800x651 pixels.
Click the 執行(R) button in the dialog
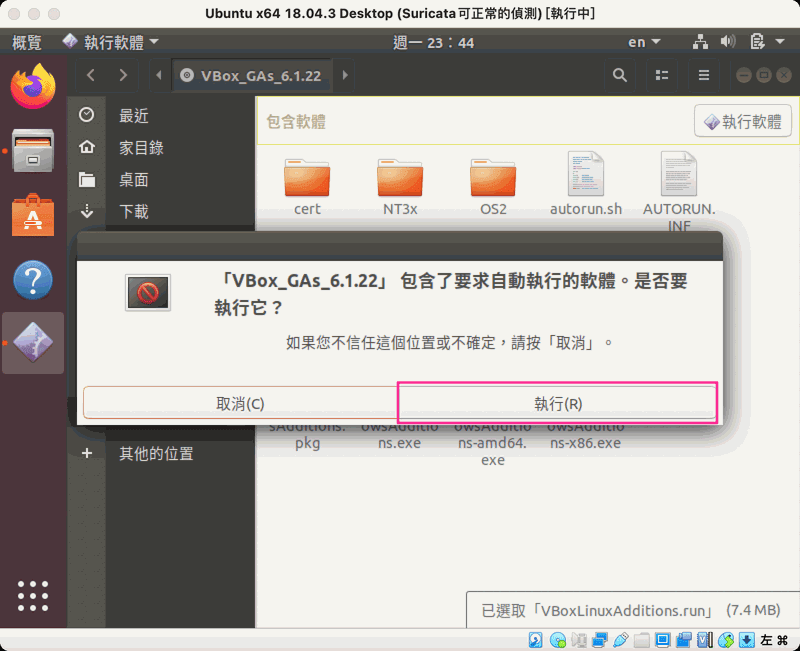pos(558,403)
